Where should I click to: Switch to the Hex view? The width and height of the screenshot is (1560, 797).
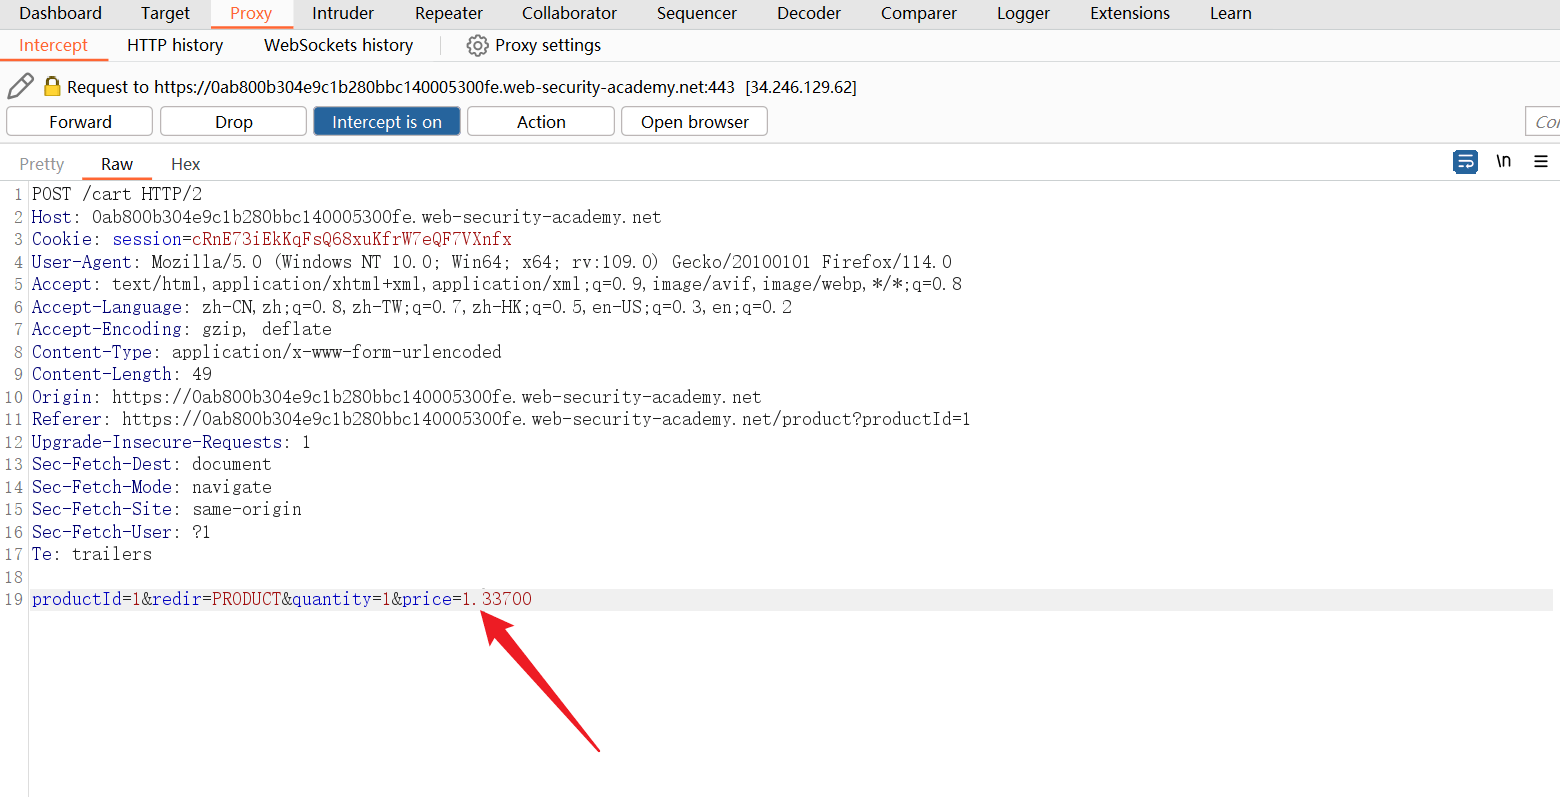click(185, 164)
